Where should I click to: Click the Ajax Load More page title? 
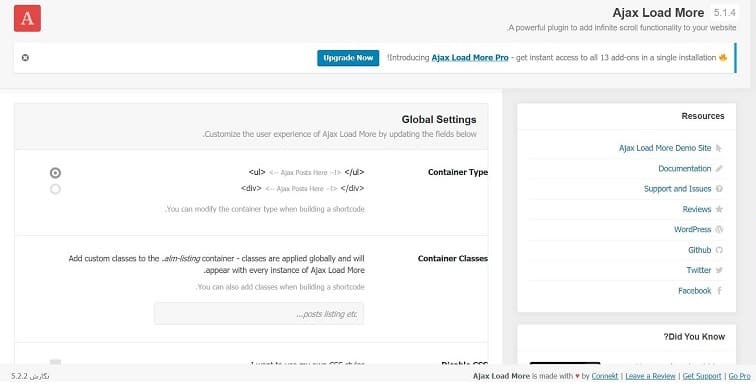coord(658,13)
